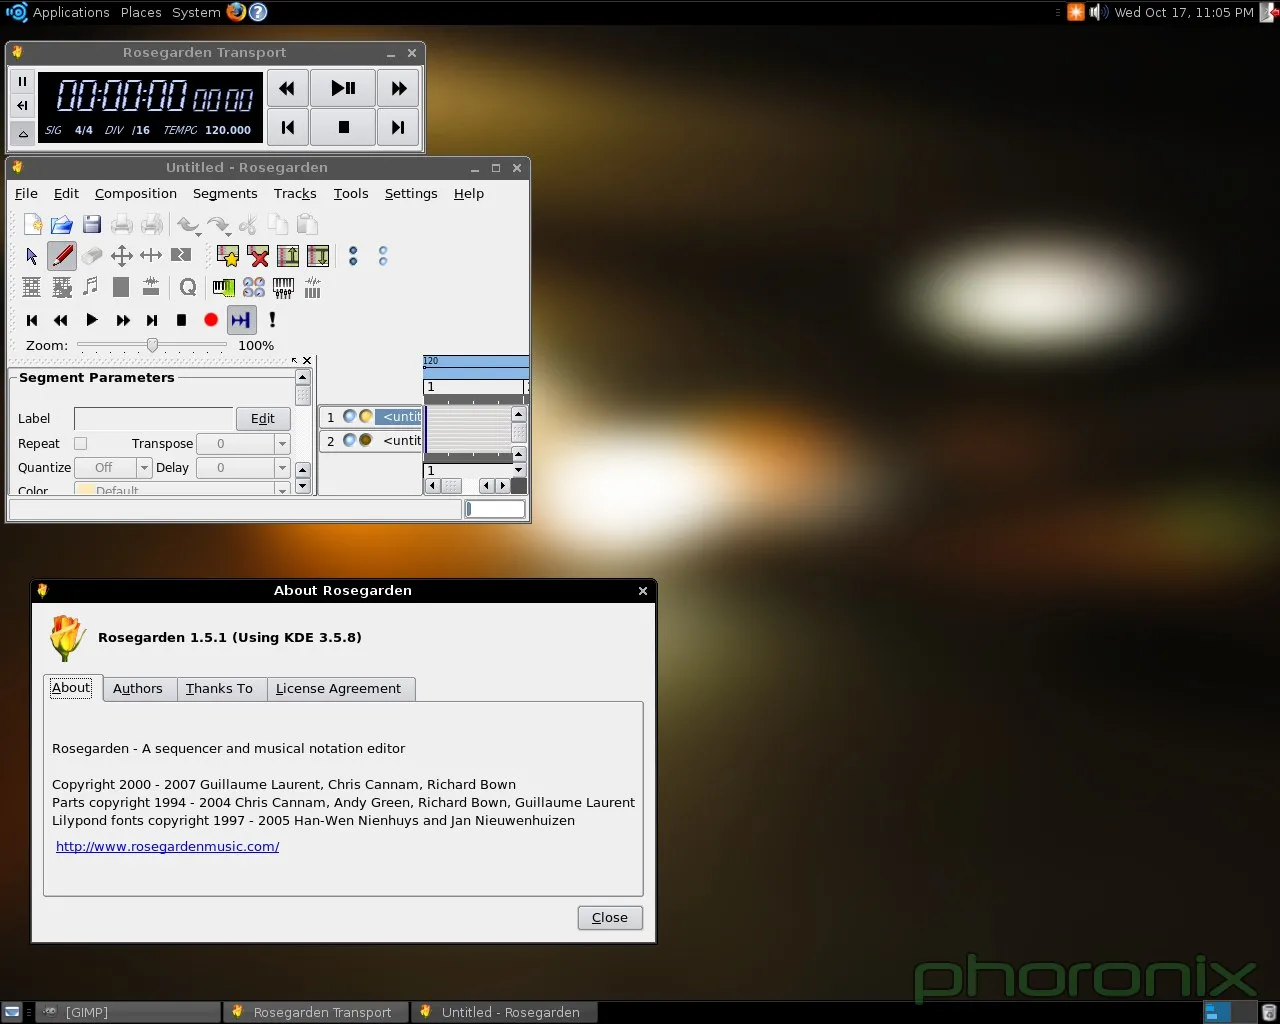Image resolution: width=1280 pixels, height=1024 pixels.
Task: Click fast forward in main window toolbar
Action: point(122,320)
